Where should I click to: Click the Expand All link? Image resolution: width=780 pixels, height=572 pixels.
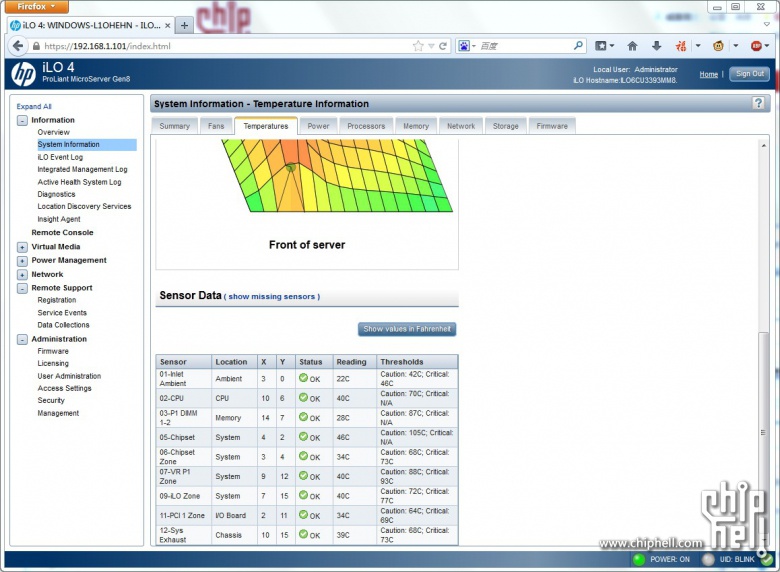pyautogui.click(x=34, y=106)
